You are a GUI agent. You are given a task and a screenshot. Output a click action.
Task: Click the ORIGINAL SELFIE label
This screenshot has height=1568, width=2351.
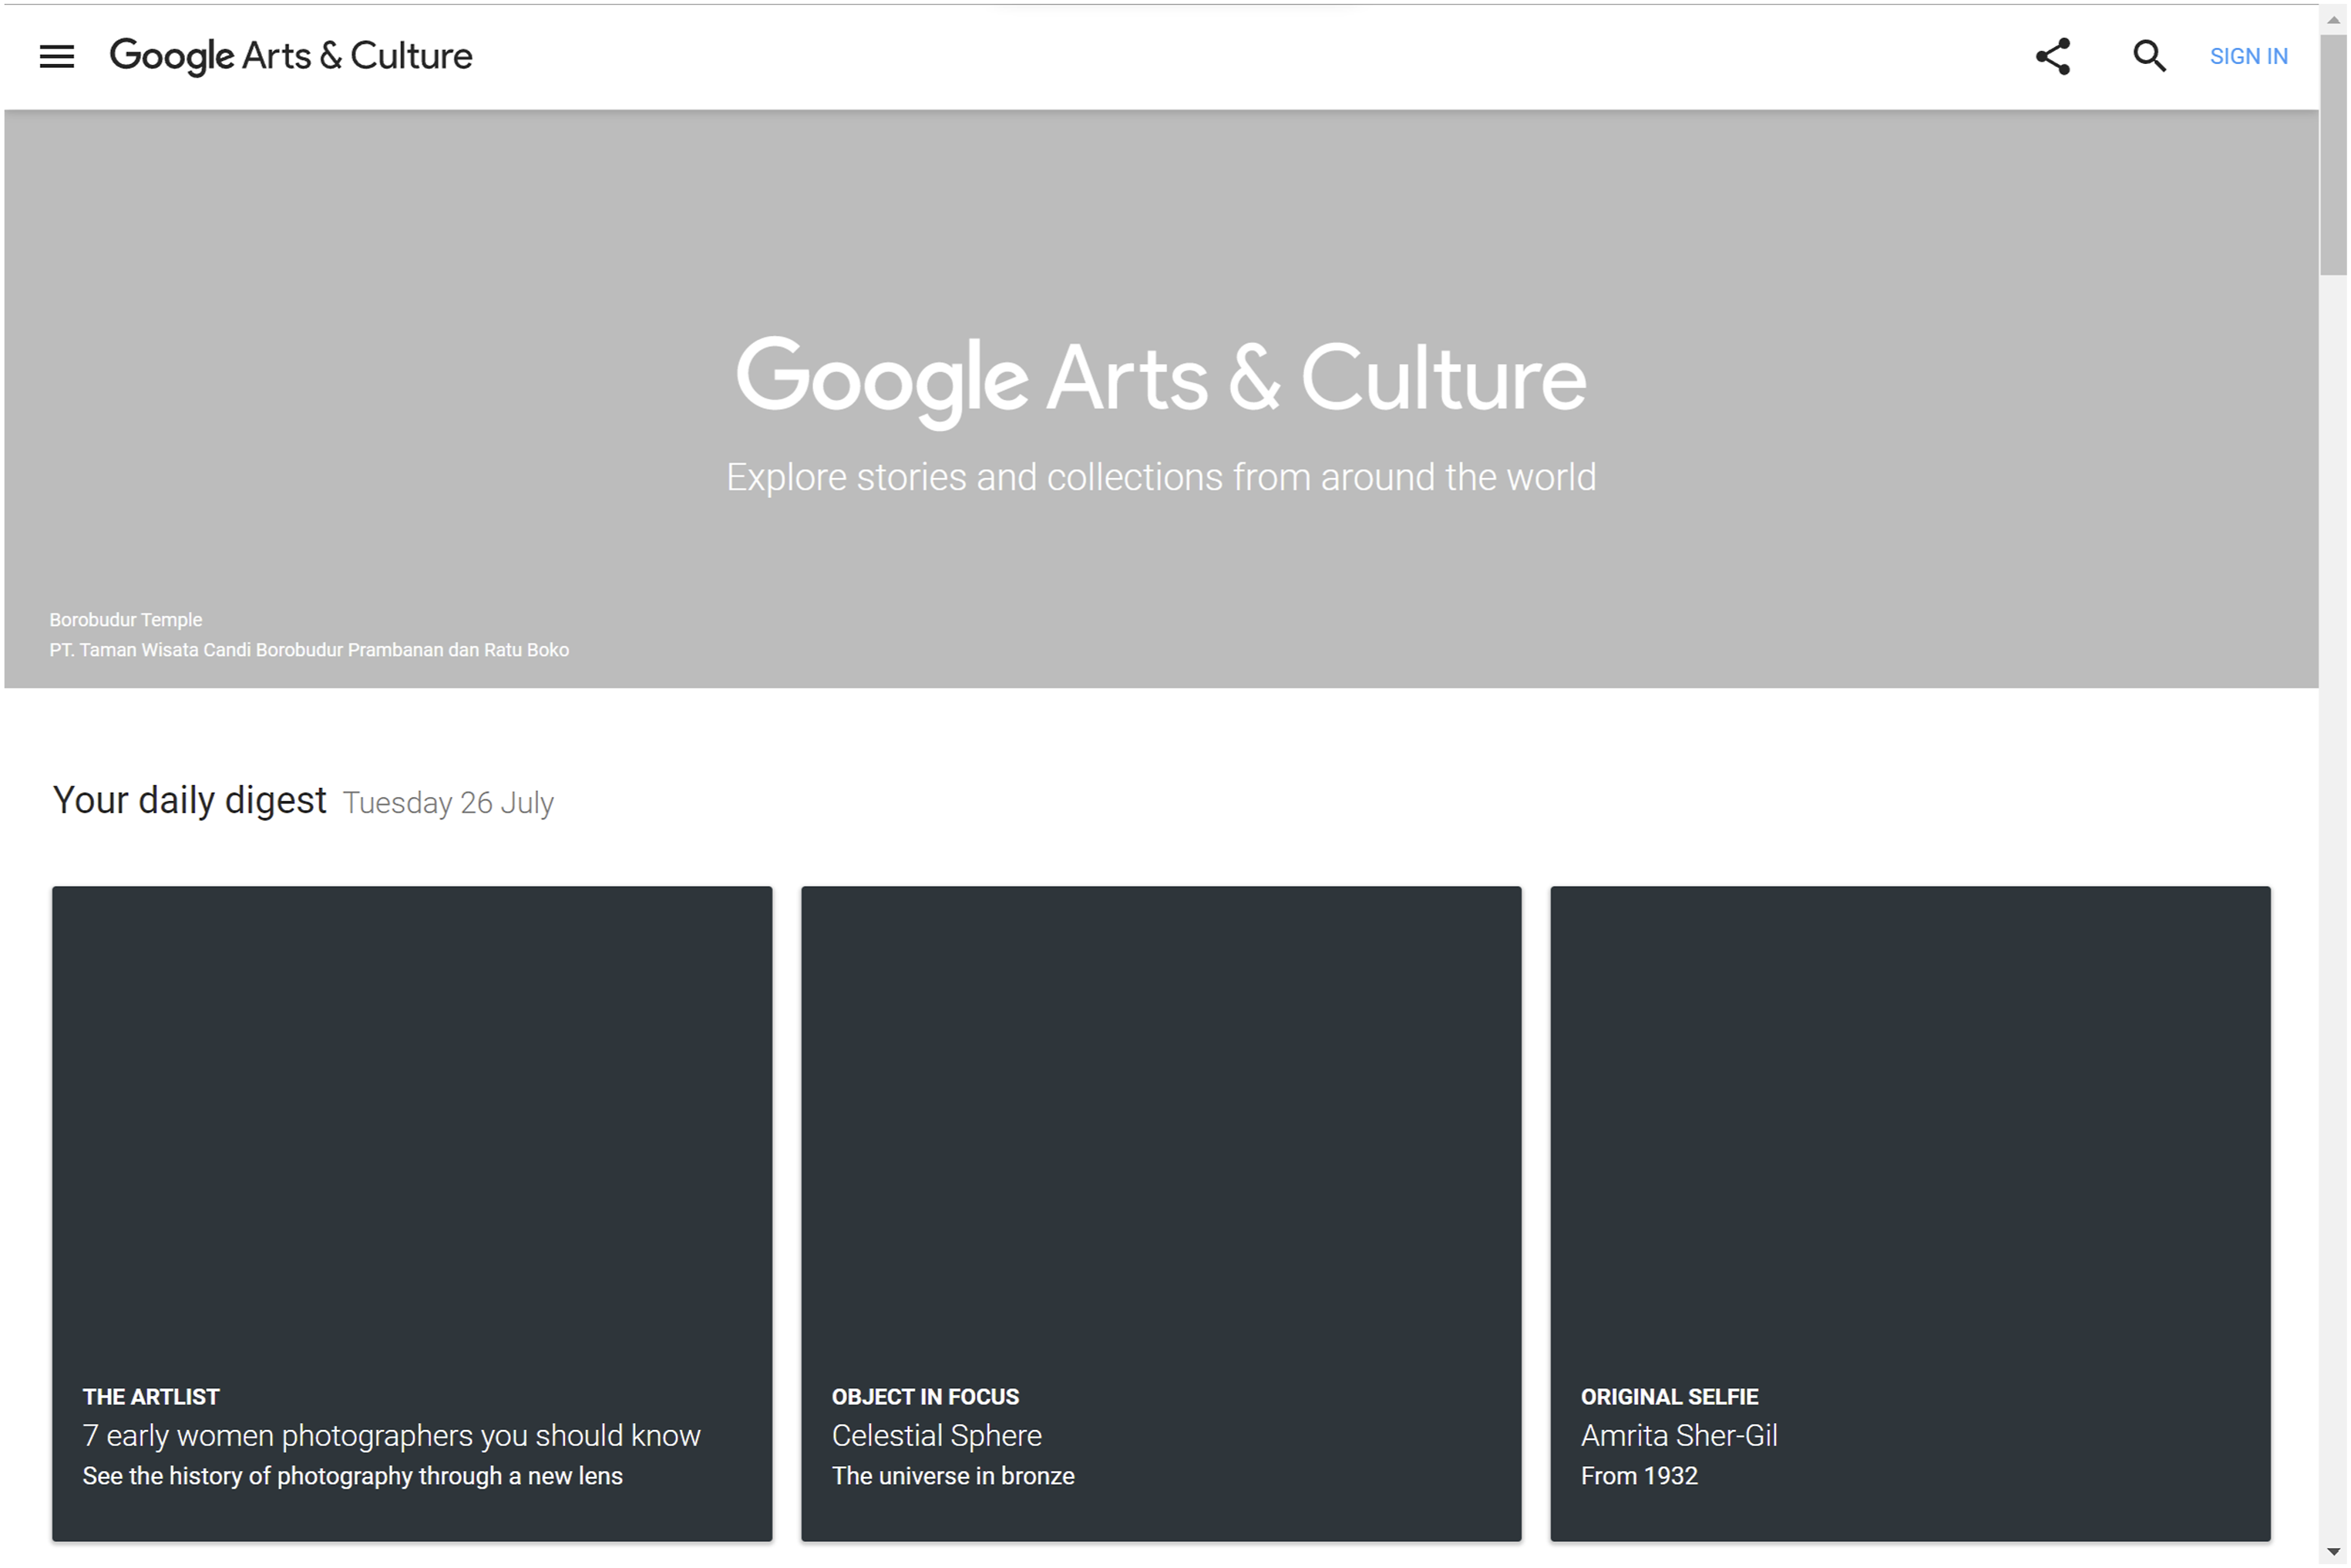(1669, 1397)
